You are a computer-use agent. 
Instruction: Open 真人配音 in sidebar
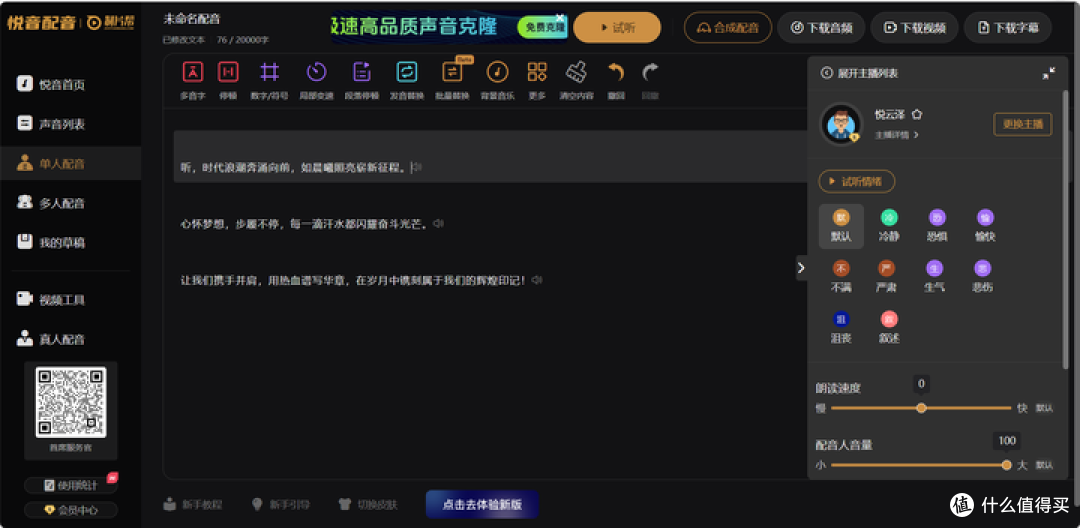point(70,339)
